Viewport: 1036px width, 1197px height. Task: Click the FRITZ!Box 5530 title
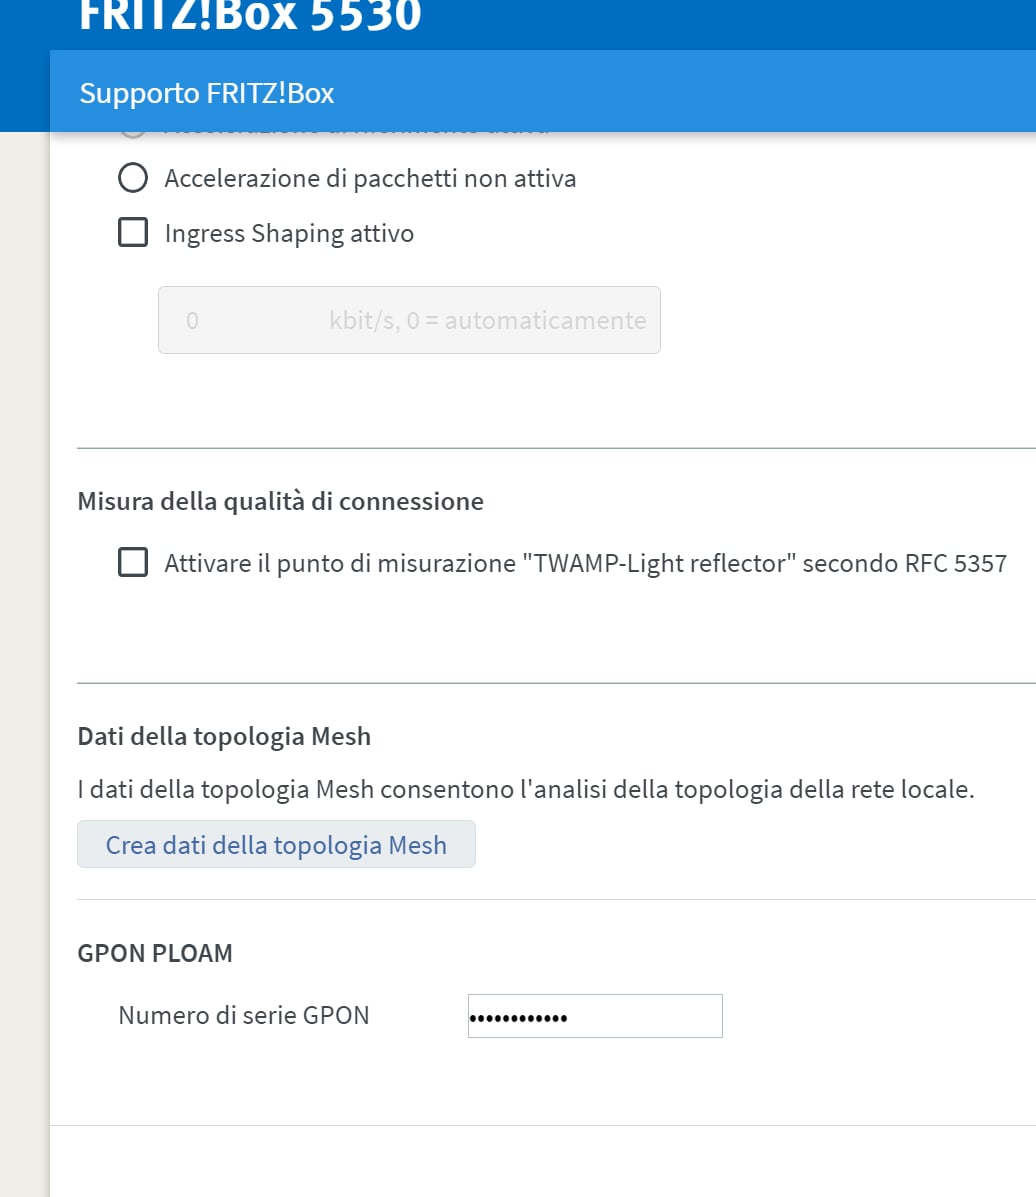(x=250, y=16)
